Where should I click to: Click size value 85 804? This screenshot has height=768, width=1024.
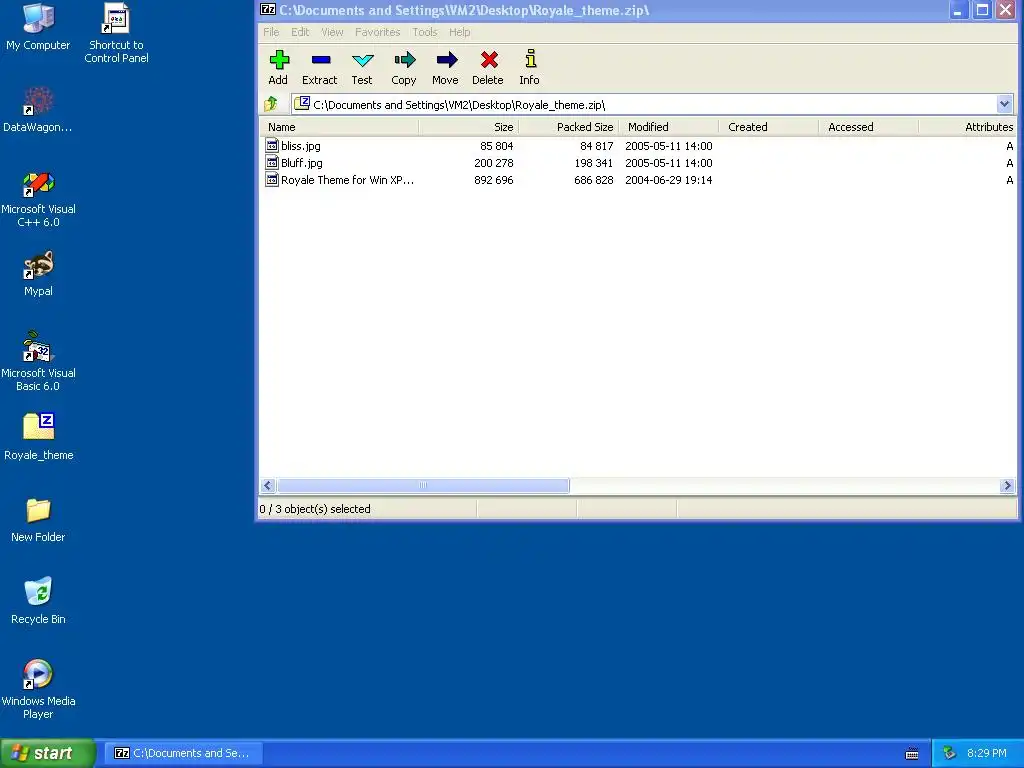496,146
